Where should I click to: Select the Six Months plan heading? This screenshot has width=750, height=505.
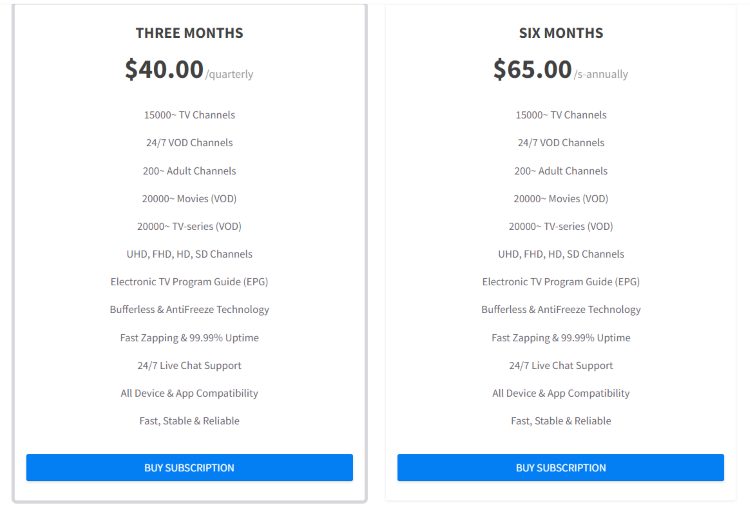561,33
